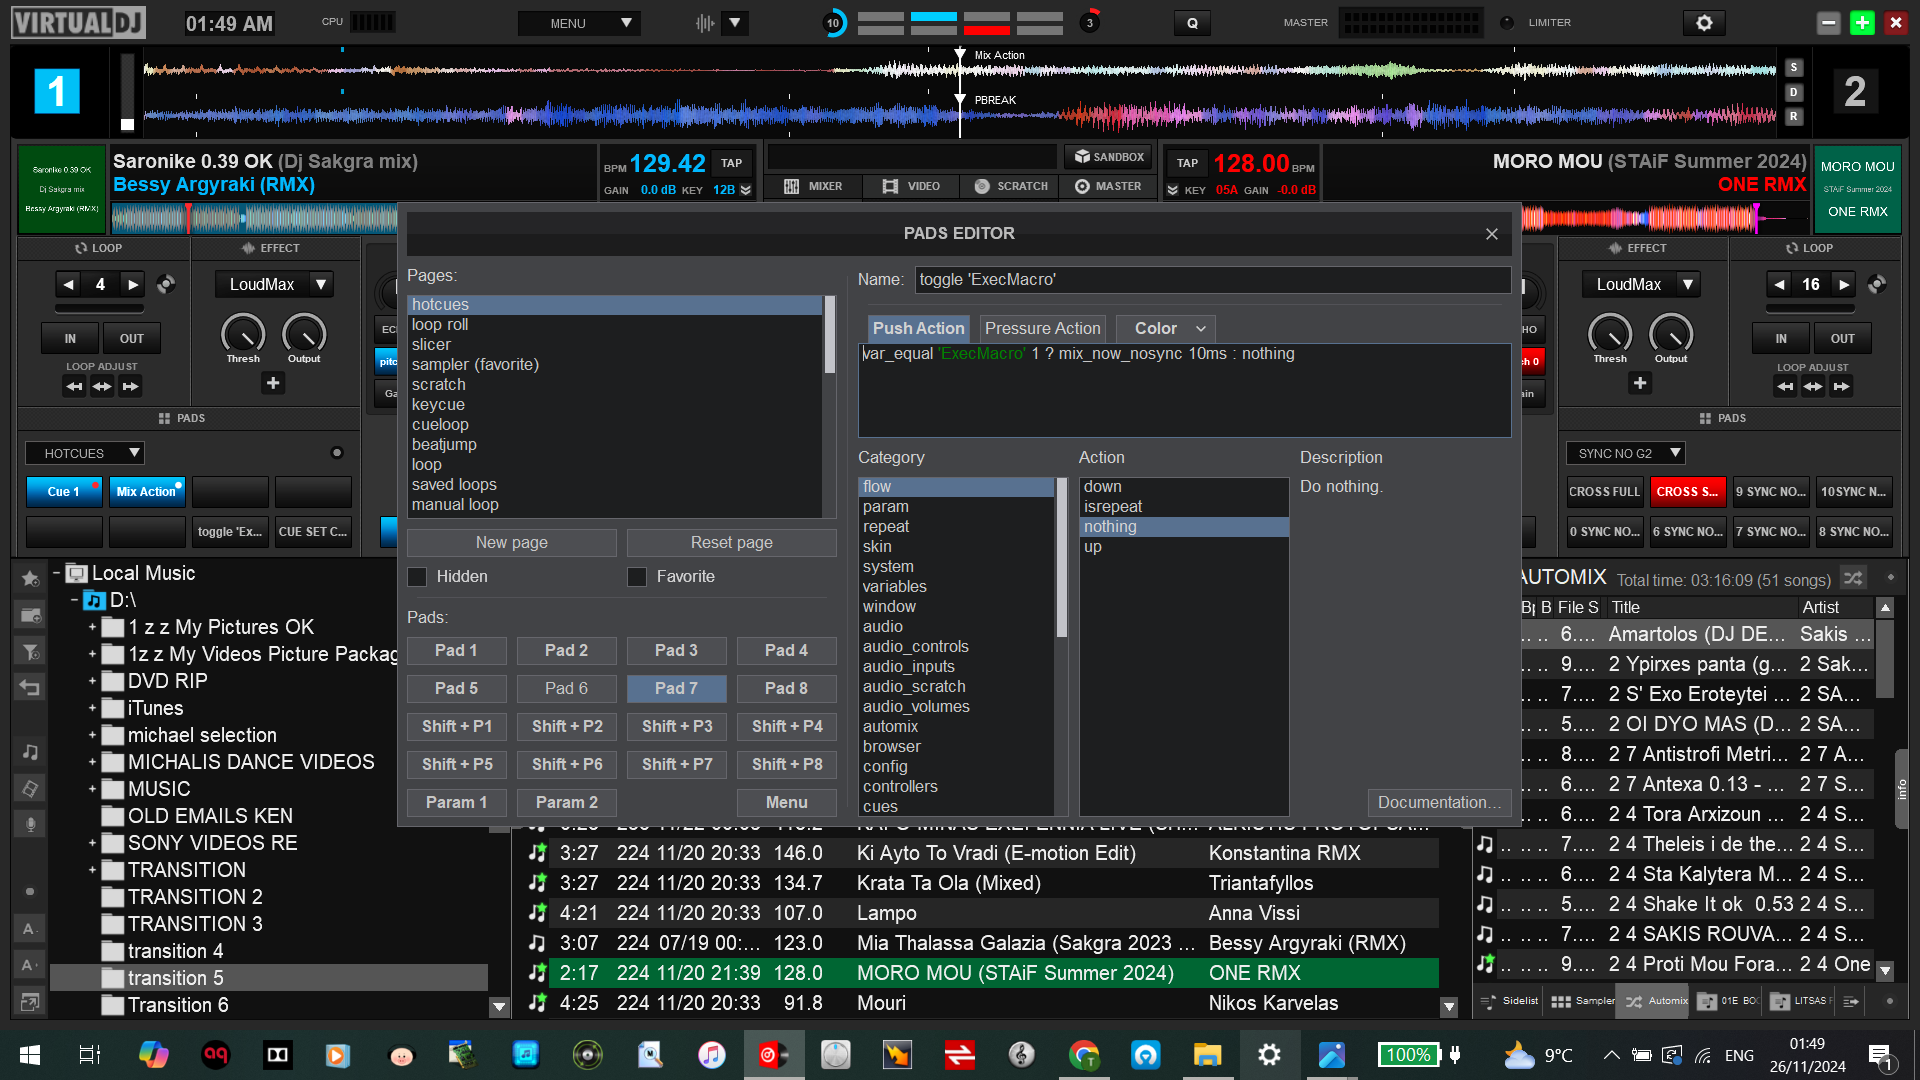Click the add virtual folder icon in the browser sidebar

click(x=30, y=615)
